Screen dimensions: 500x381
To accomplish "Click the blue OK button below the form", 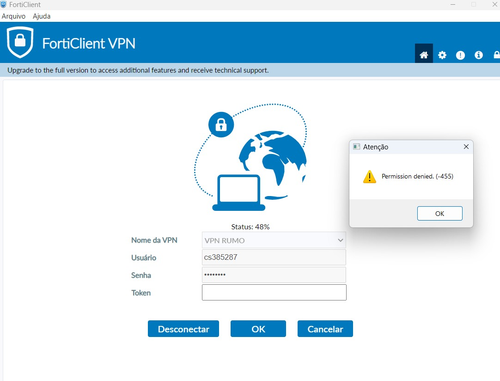I will tap(258, 329).
